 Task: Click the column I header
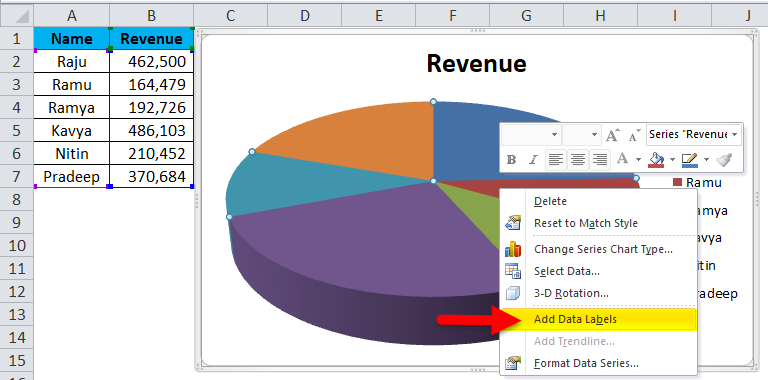[x=674, y=16]
